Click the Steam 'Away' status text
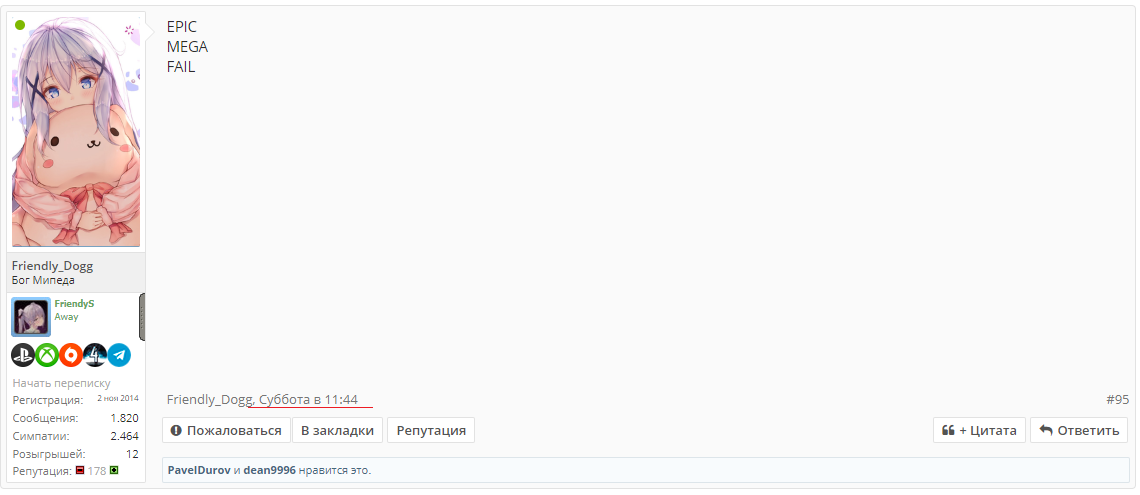 pos(66,317)
